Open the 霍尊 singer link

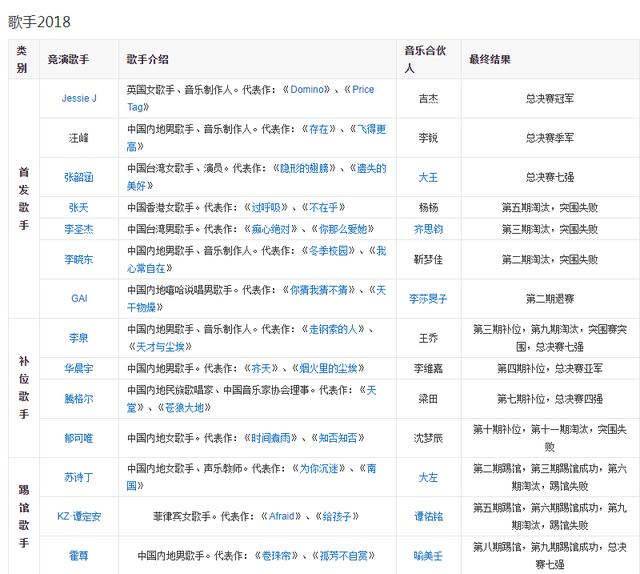(78, 556)
